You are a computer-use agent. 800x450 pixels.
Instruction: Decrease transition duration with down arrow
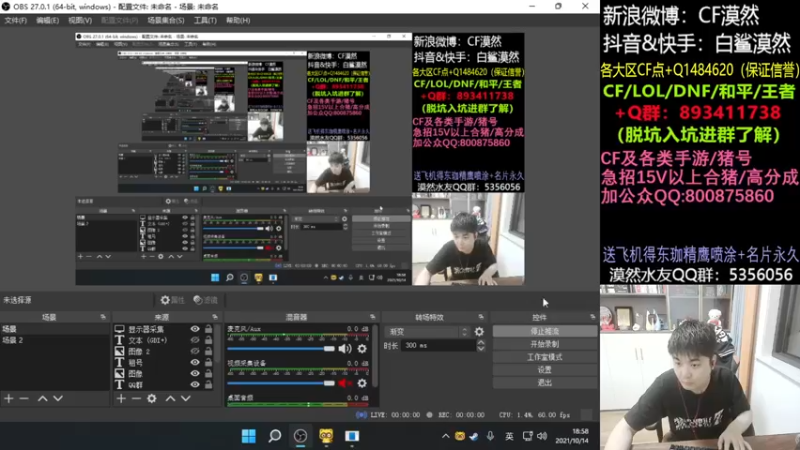pyautogui.click(x=481, y=349)
